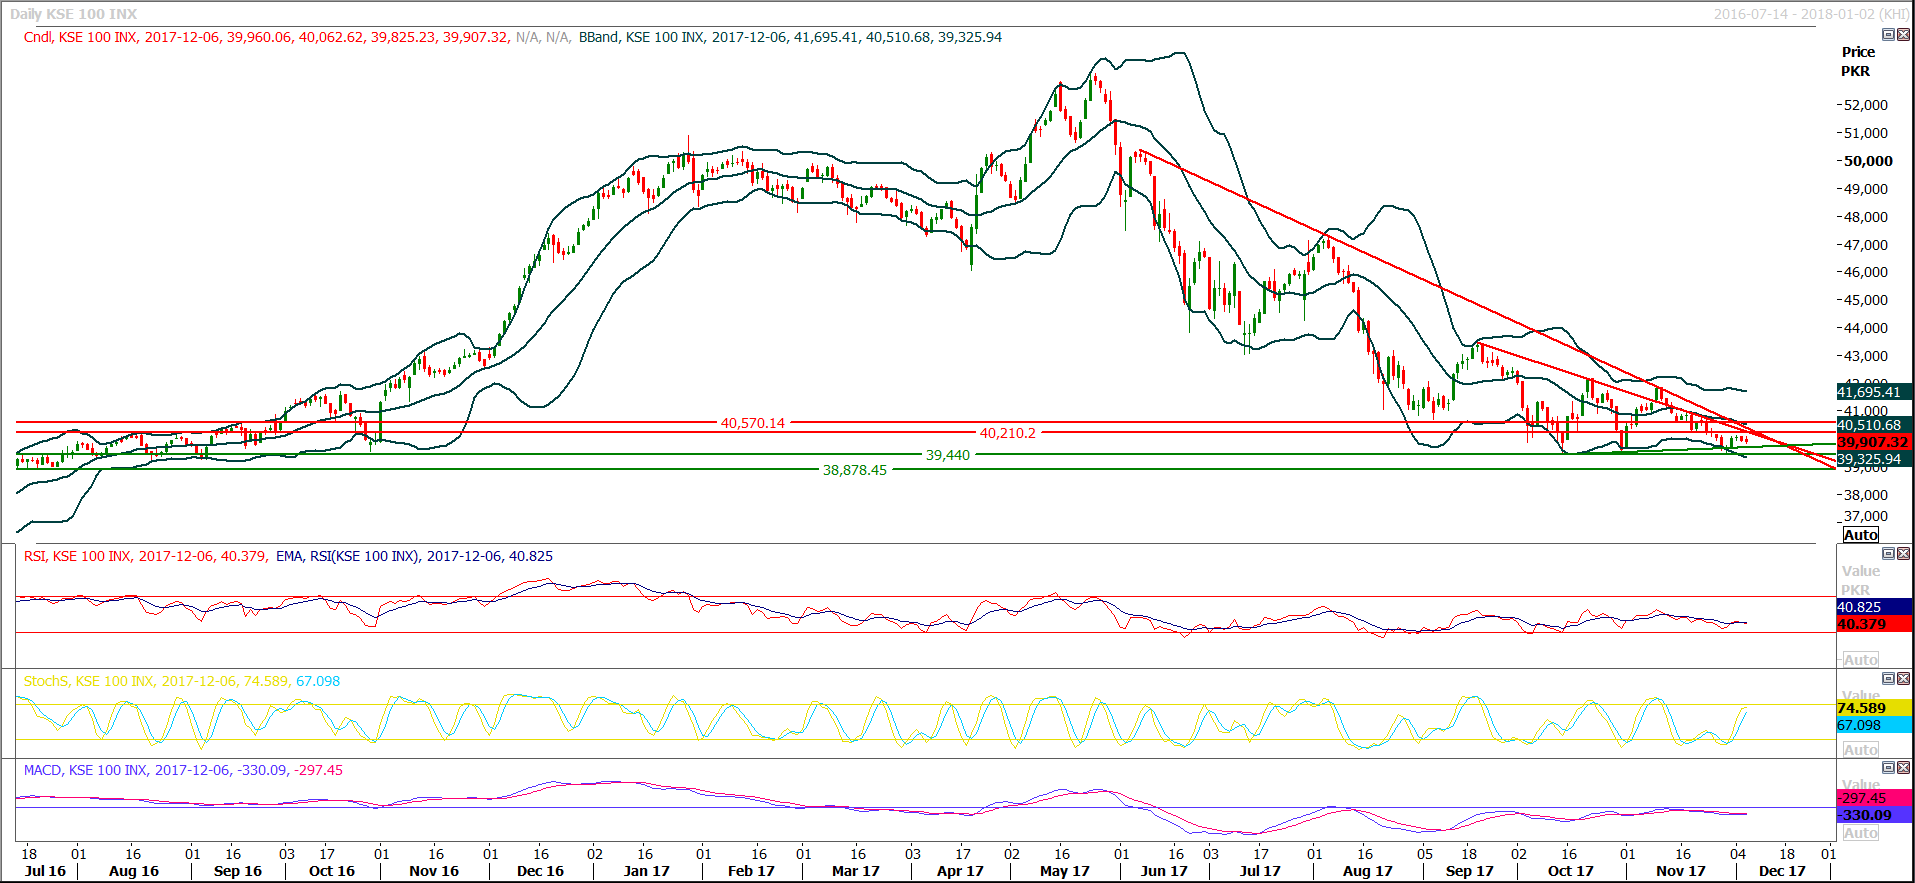Viewport: 1915px width, 883px height.
Task: Minimize the RSI indicator pane
Action: tap(1888, 554)
